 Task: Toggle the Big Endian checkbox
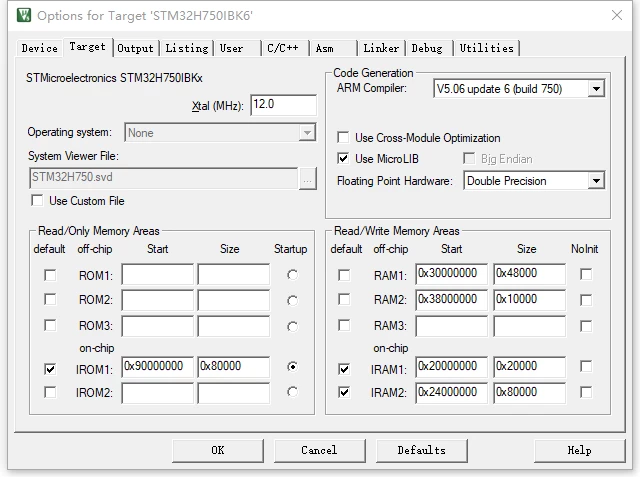pyautogui.click(x=469, y=158)
